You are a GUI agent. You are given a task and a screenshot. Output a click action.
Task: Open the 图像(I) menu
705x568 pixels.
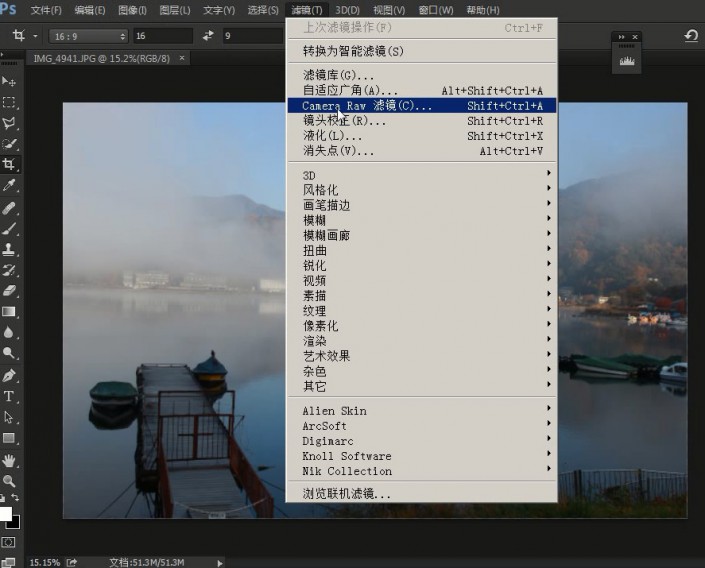[x=132, y=10]
